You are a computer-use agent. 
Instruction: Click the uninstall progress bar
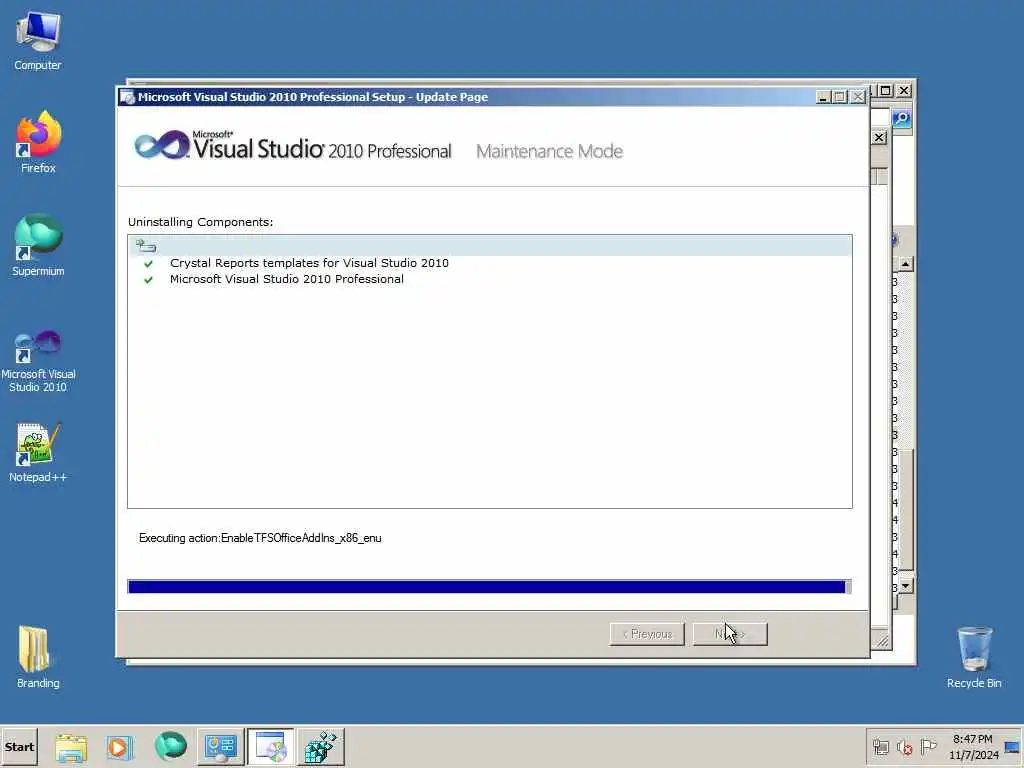point(490,586)
